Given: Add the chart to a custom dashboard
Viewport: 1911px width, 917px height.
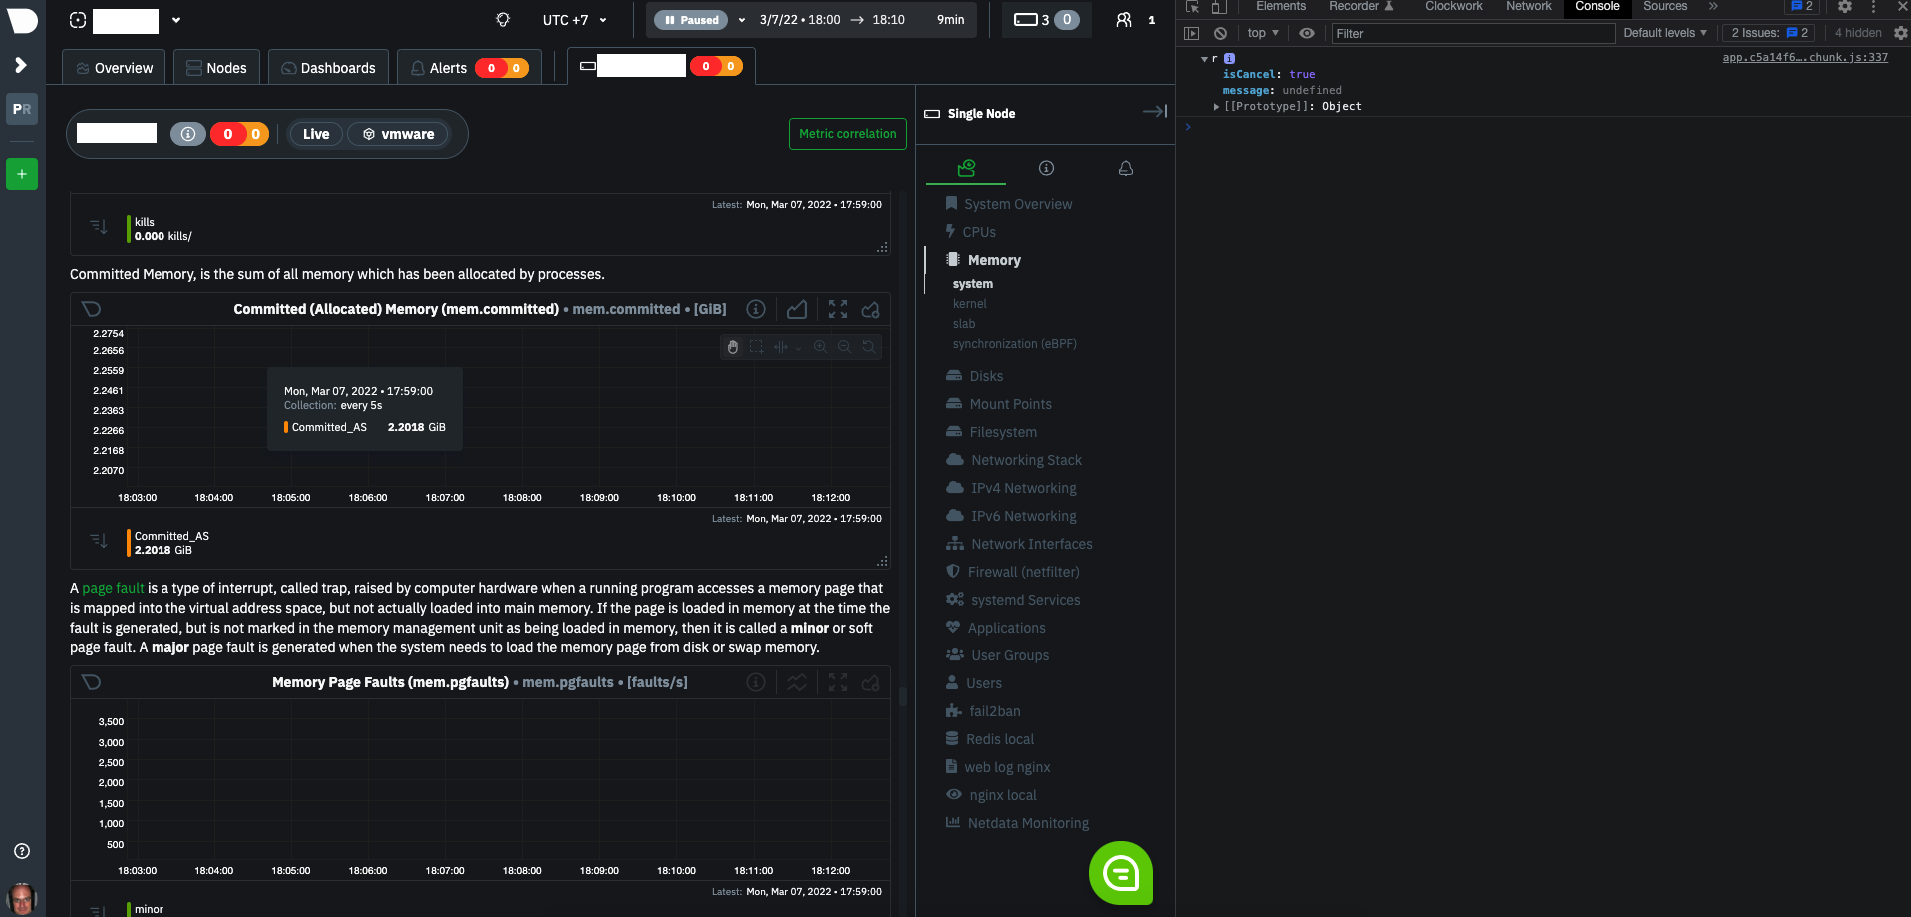Looking at the screenshot, I should (870, 309).
